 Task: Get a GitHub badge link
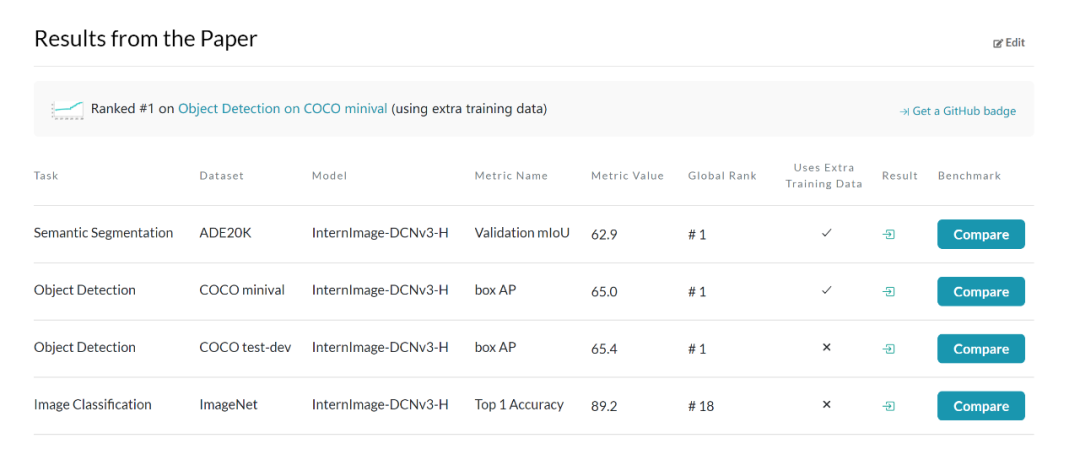958,111
